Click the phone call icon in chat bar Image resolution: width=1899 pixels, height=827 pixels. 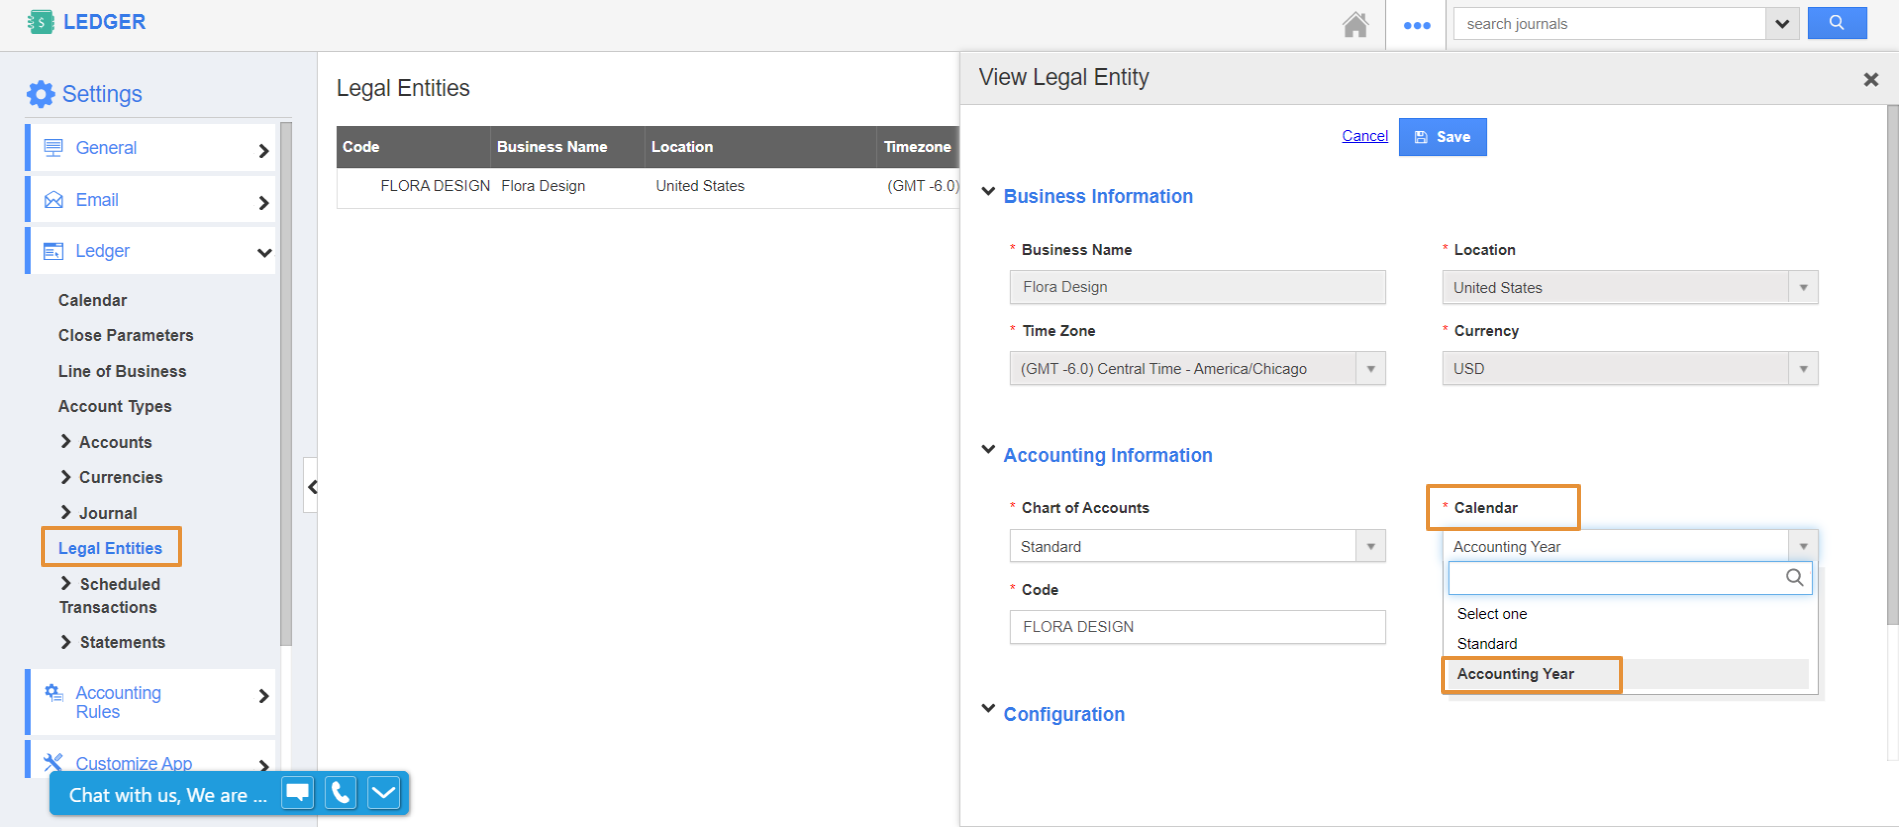[x=340, y=794]
